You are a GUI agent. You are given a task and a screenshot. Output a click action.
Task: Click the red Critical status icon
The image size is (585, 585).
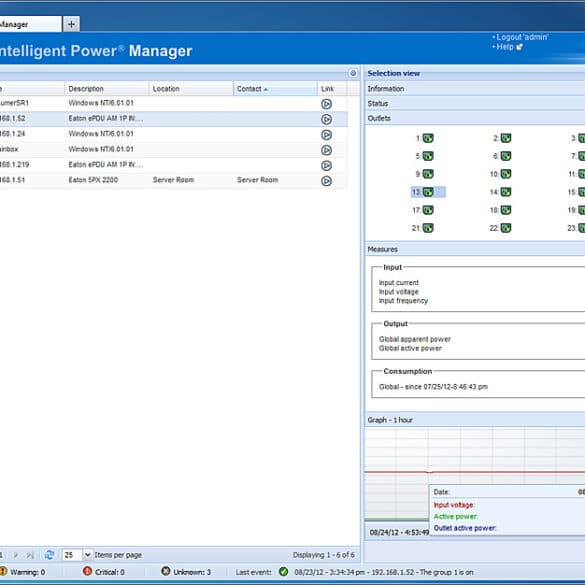pyautogui.click(x=87, y=571)
